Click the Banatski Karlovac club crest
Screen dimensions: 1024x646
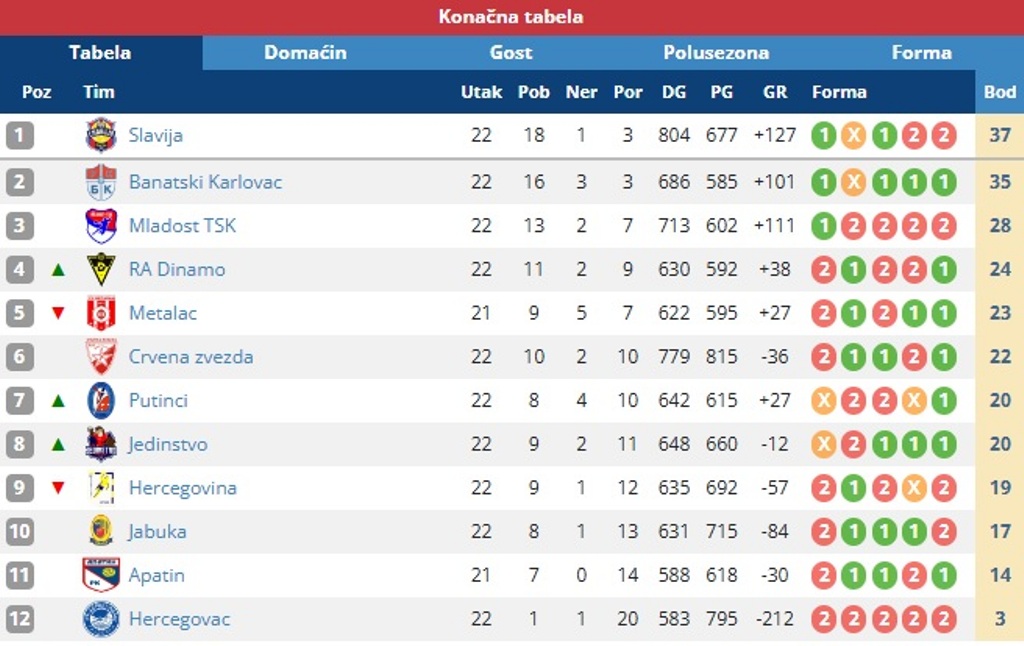click(x=101, y=182)
